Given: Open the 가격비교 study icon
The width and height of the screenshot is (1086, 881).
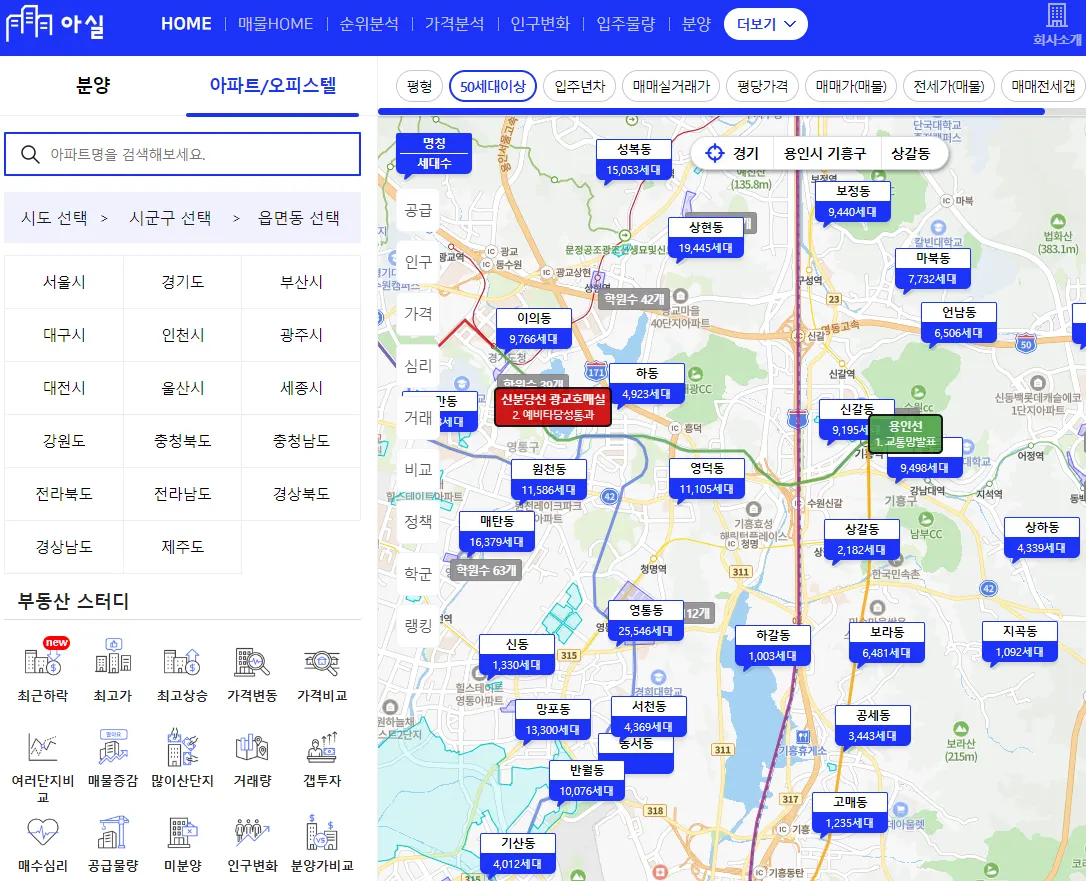Looking at the screenshot, I should coord(322,661).
